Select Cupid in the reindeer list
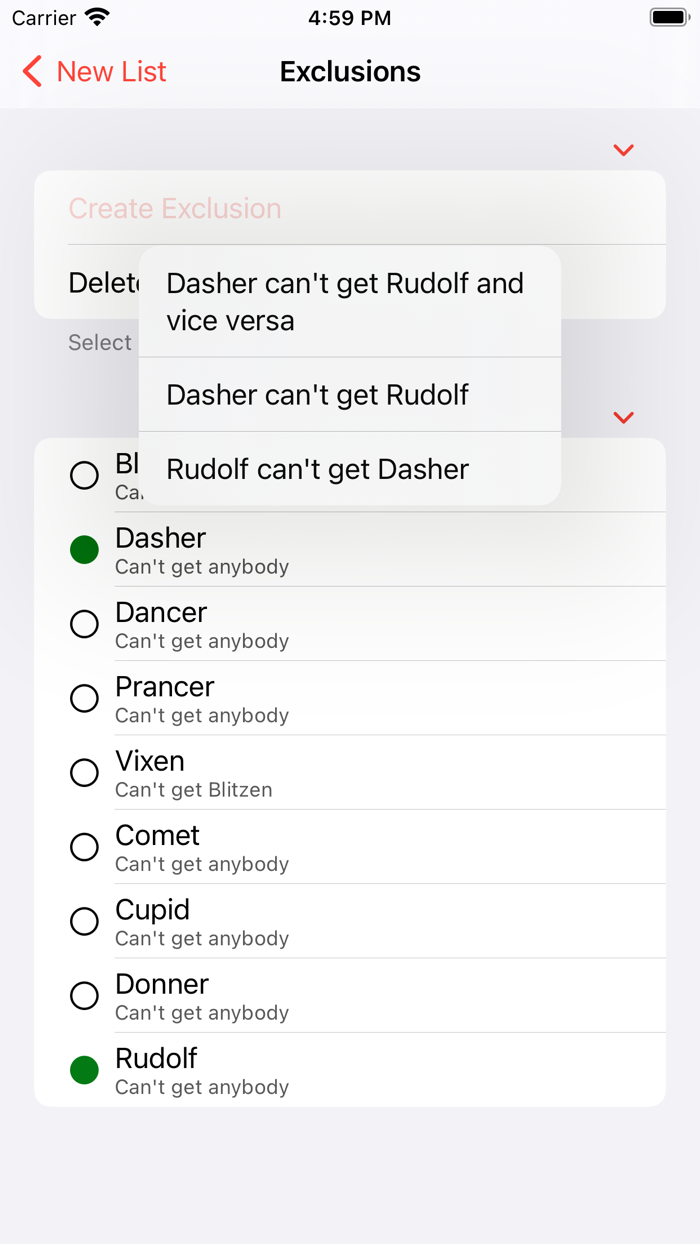This screenshot has width=700, height=1244. coord(84,921)
